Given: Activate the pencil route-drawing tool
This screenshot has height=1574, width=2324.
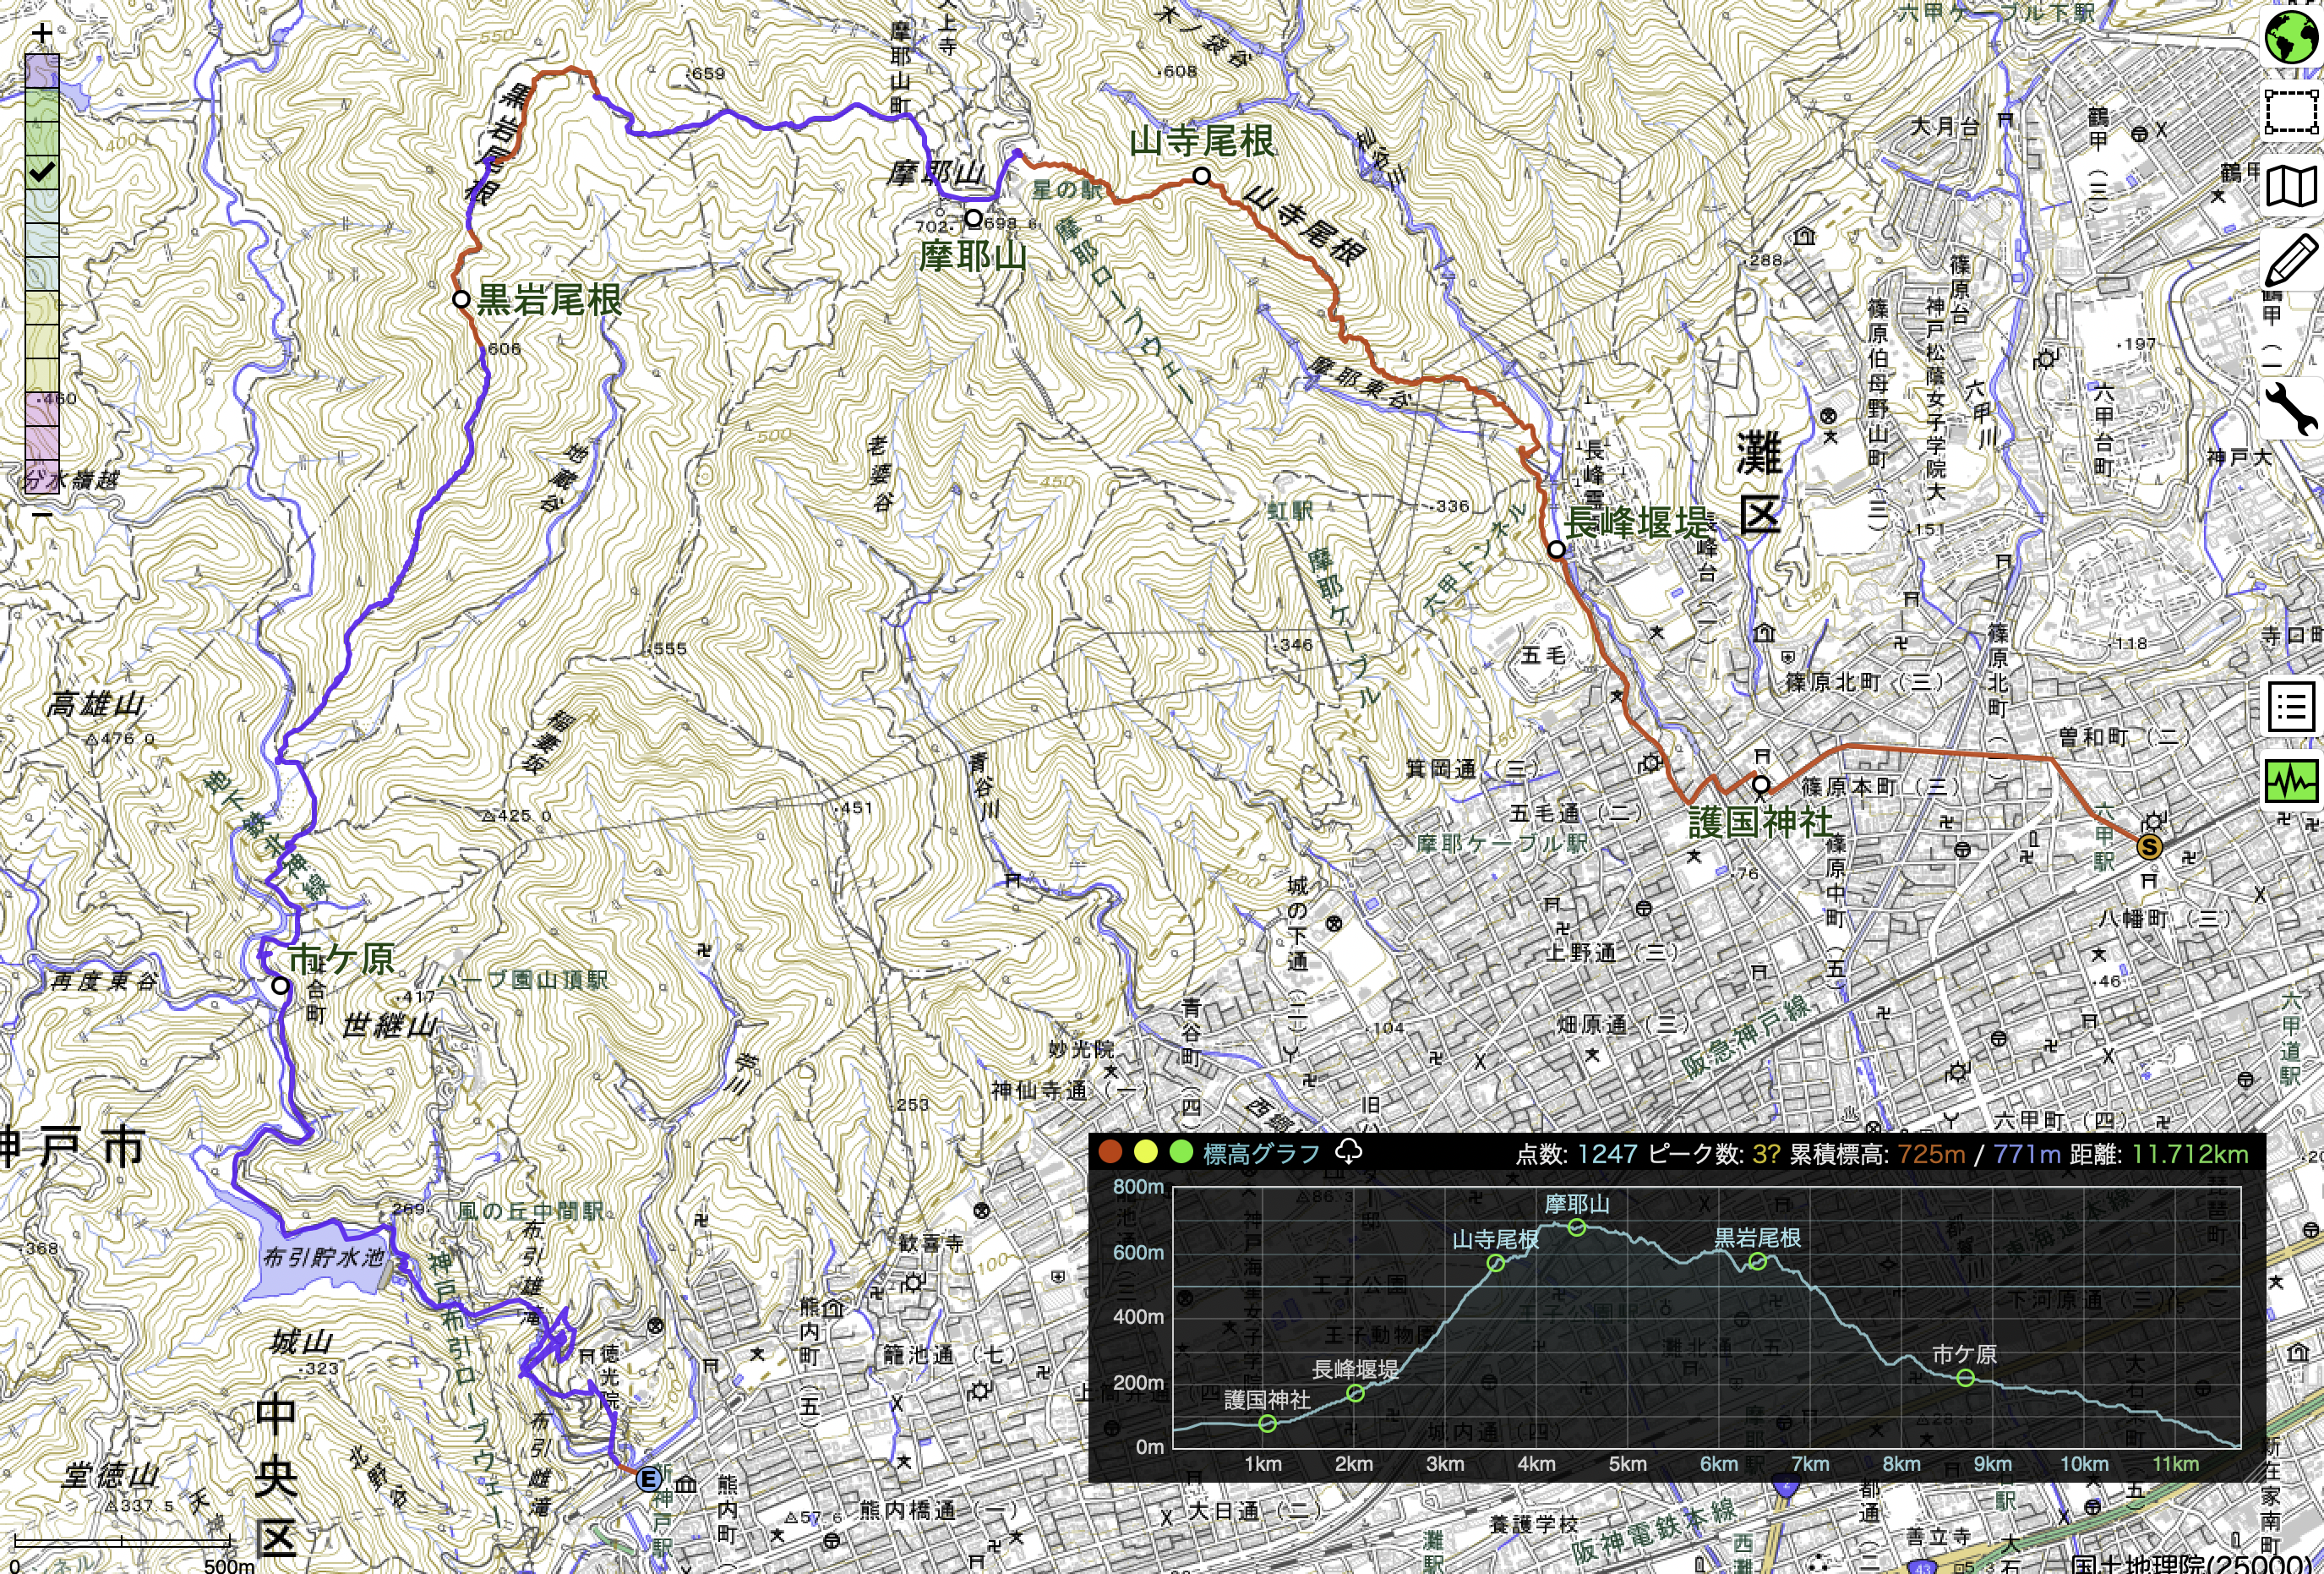Looking at the screenshot, I should 2292,260.
